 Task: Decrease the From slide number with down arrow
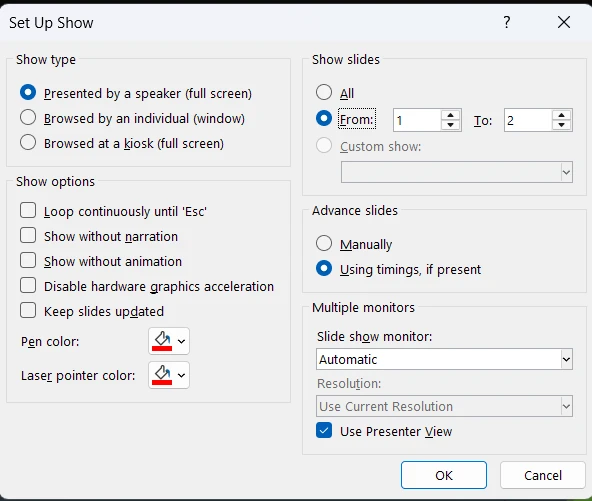pyautogui.click(x=450, y=125)
